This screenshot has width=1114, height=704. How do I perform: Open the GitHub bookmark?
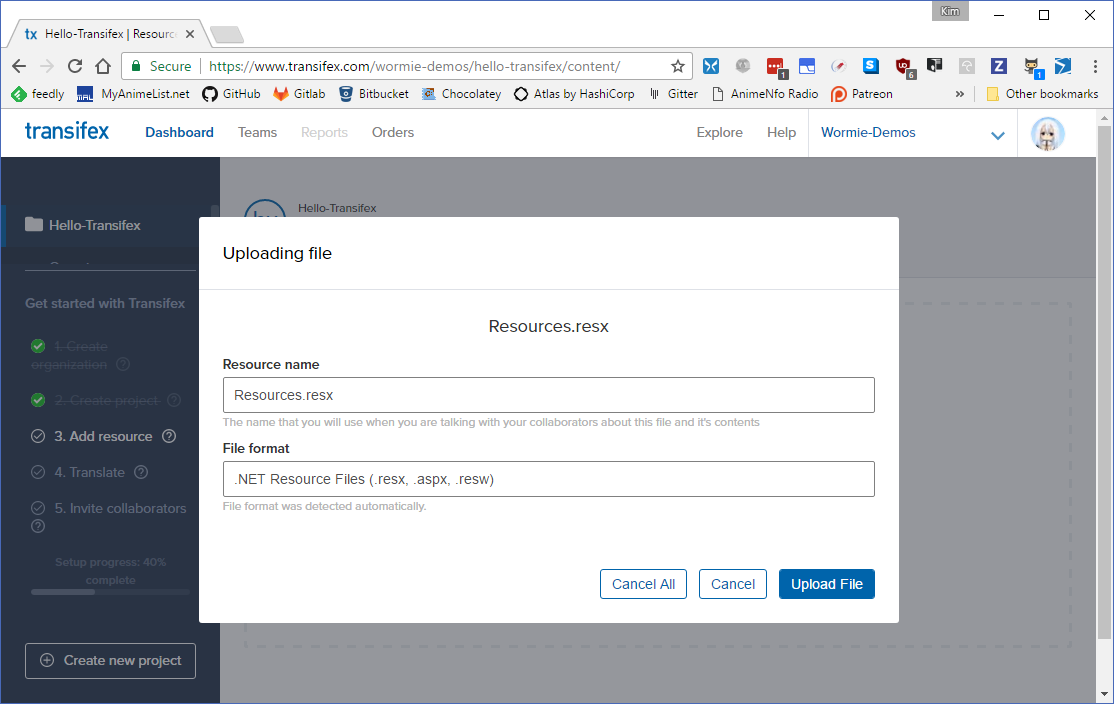coord(231,94)
